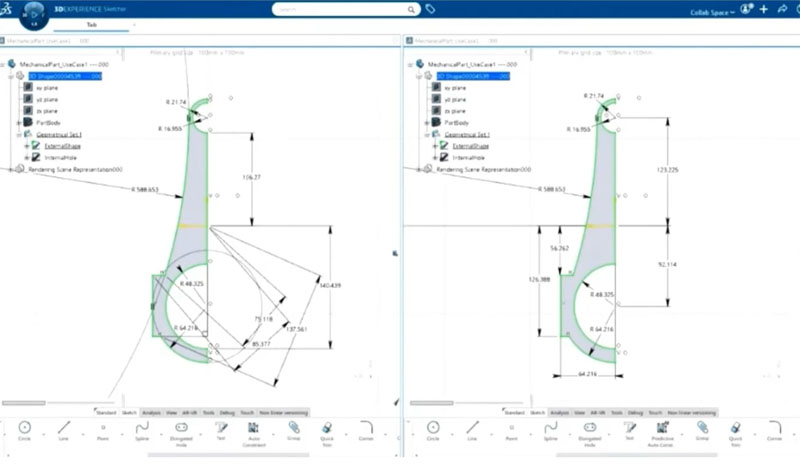This screenshot has width=800, height=464.
Task: Open Tools tab in right window
Action: [x=617, y=412]
